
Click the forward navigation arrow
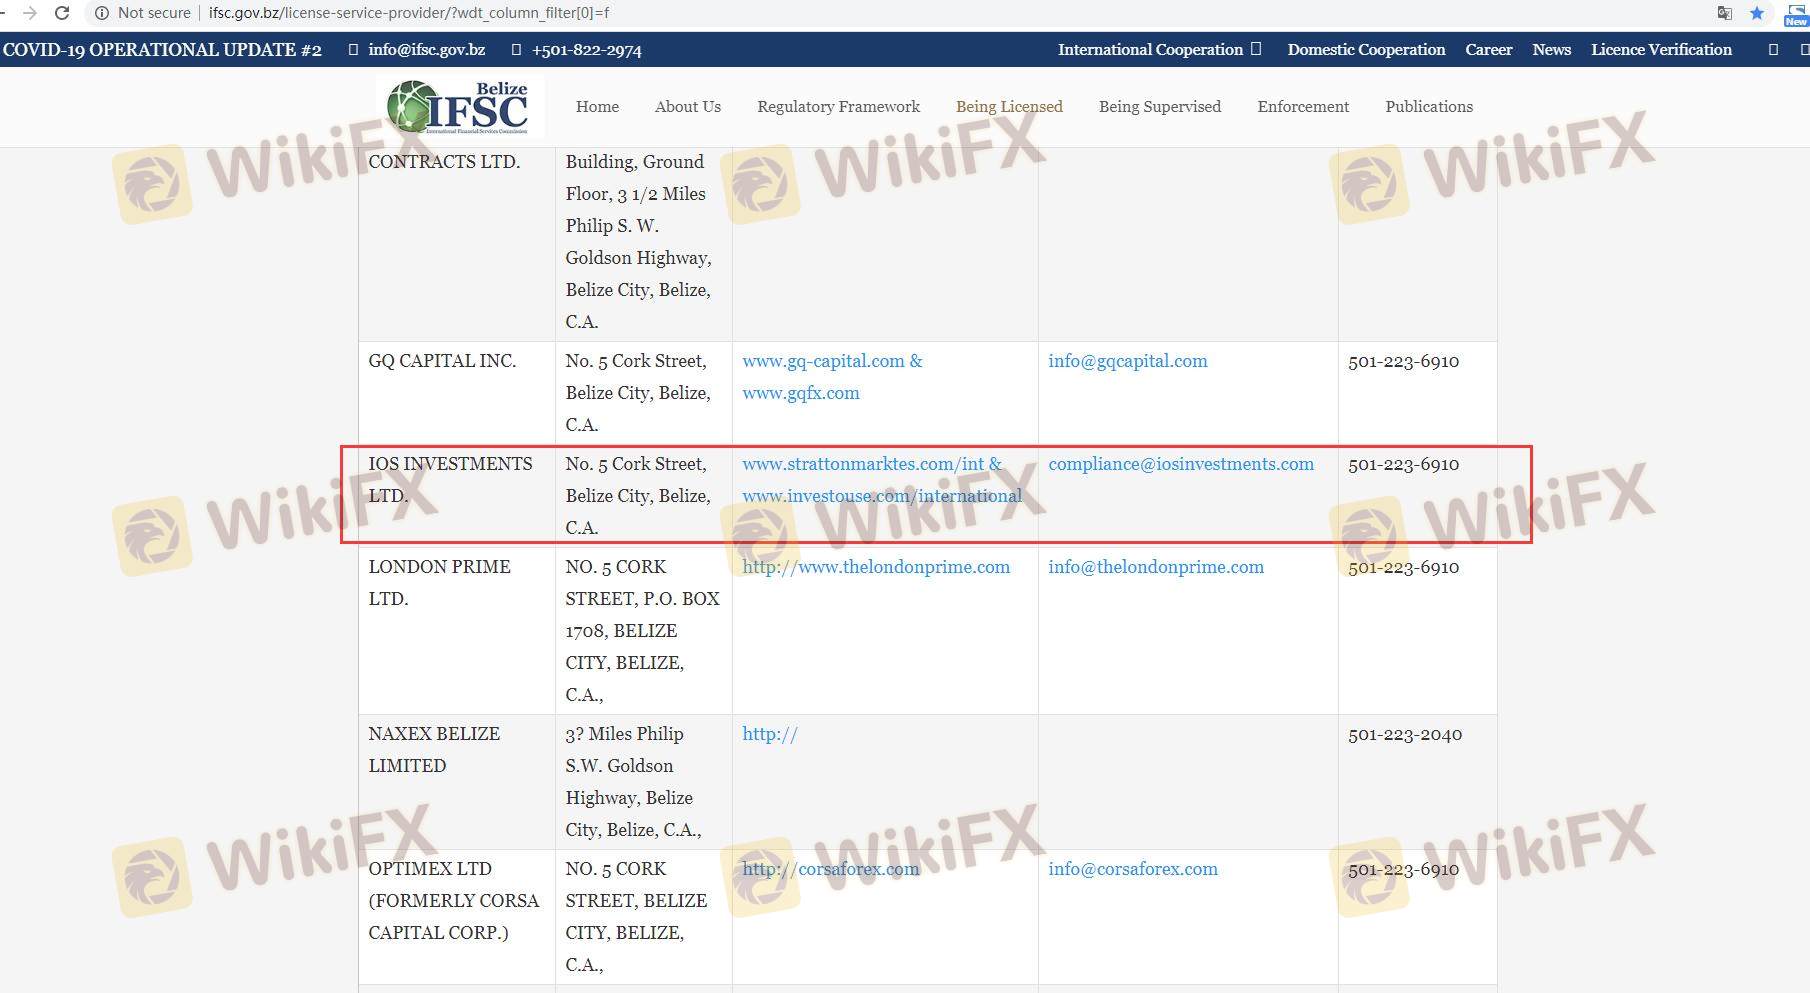pos(29,13)
